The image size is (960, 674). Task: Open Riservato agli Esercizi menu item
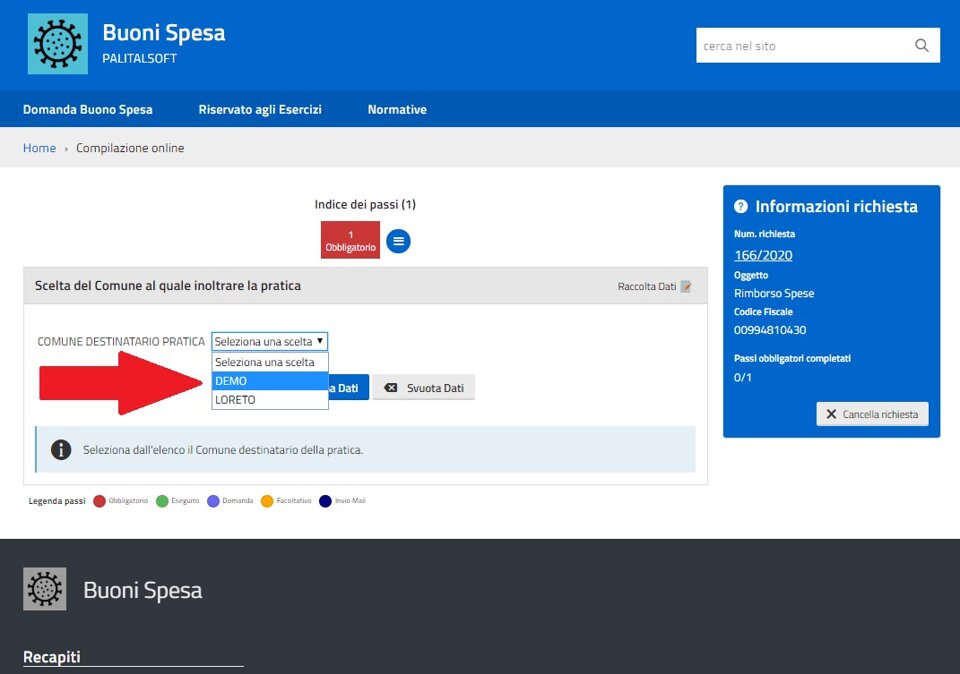(260, 110)
